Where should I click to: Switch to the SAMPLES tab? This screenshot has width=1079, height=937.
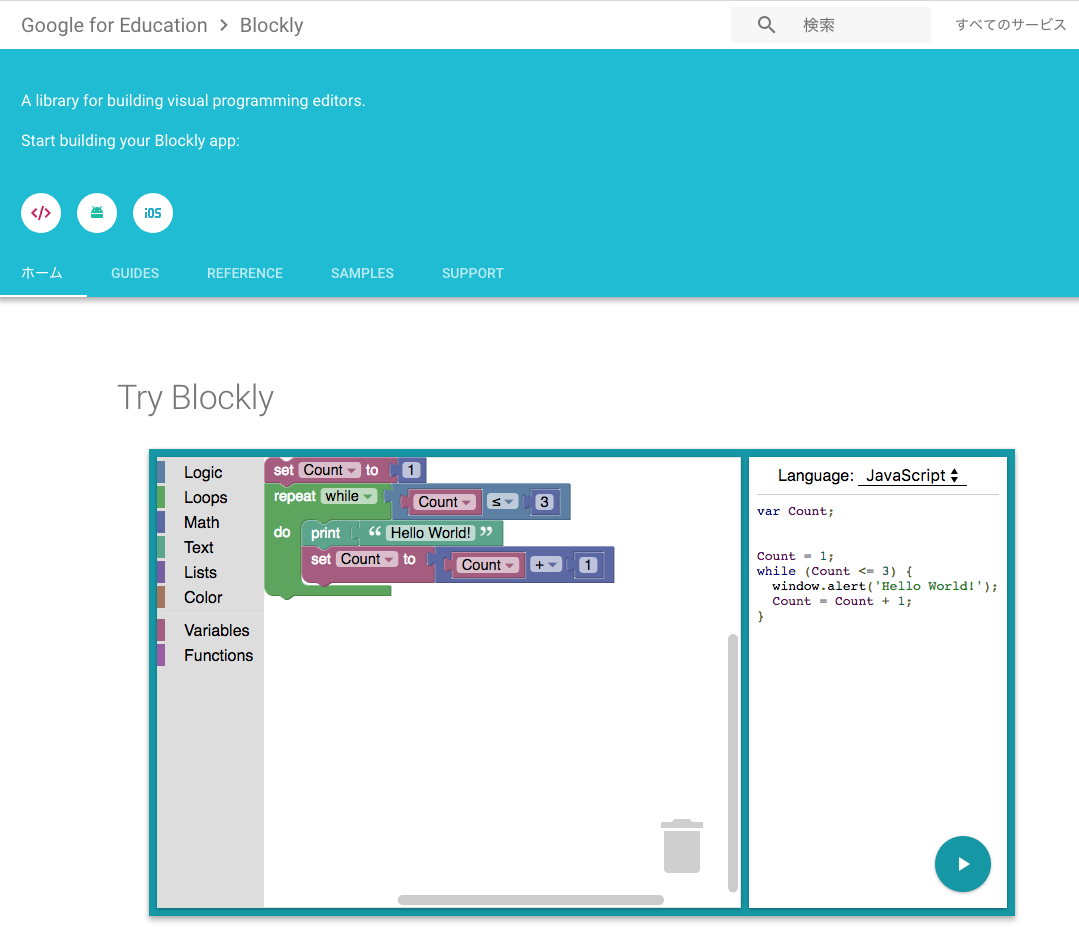[x=362, y=273]
